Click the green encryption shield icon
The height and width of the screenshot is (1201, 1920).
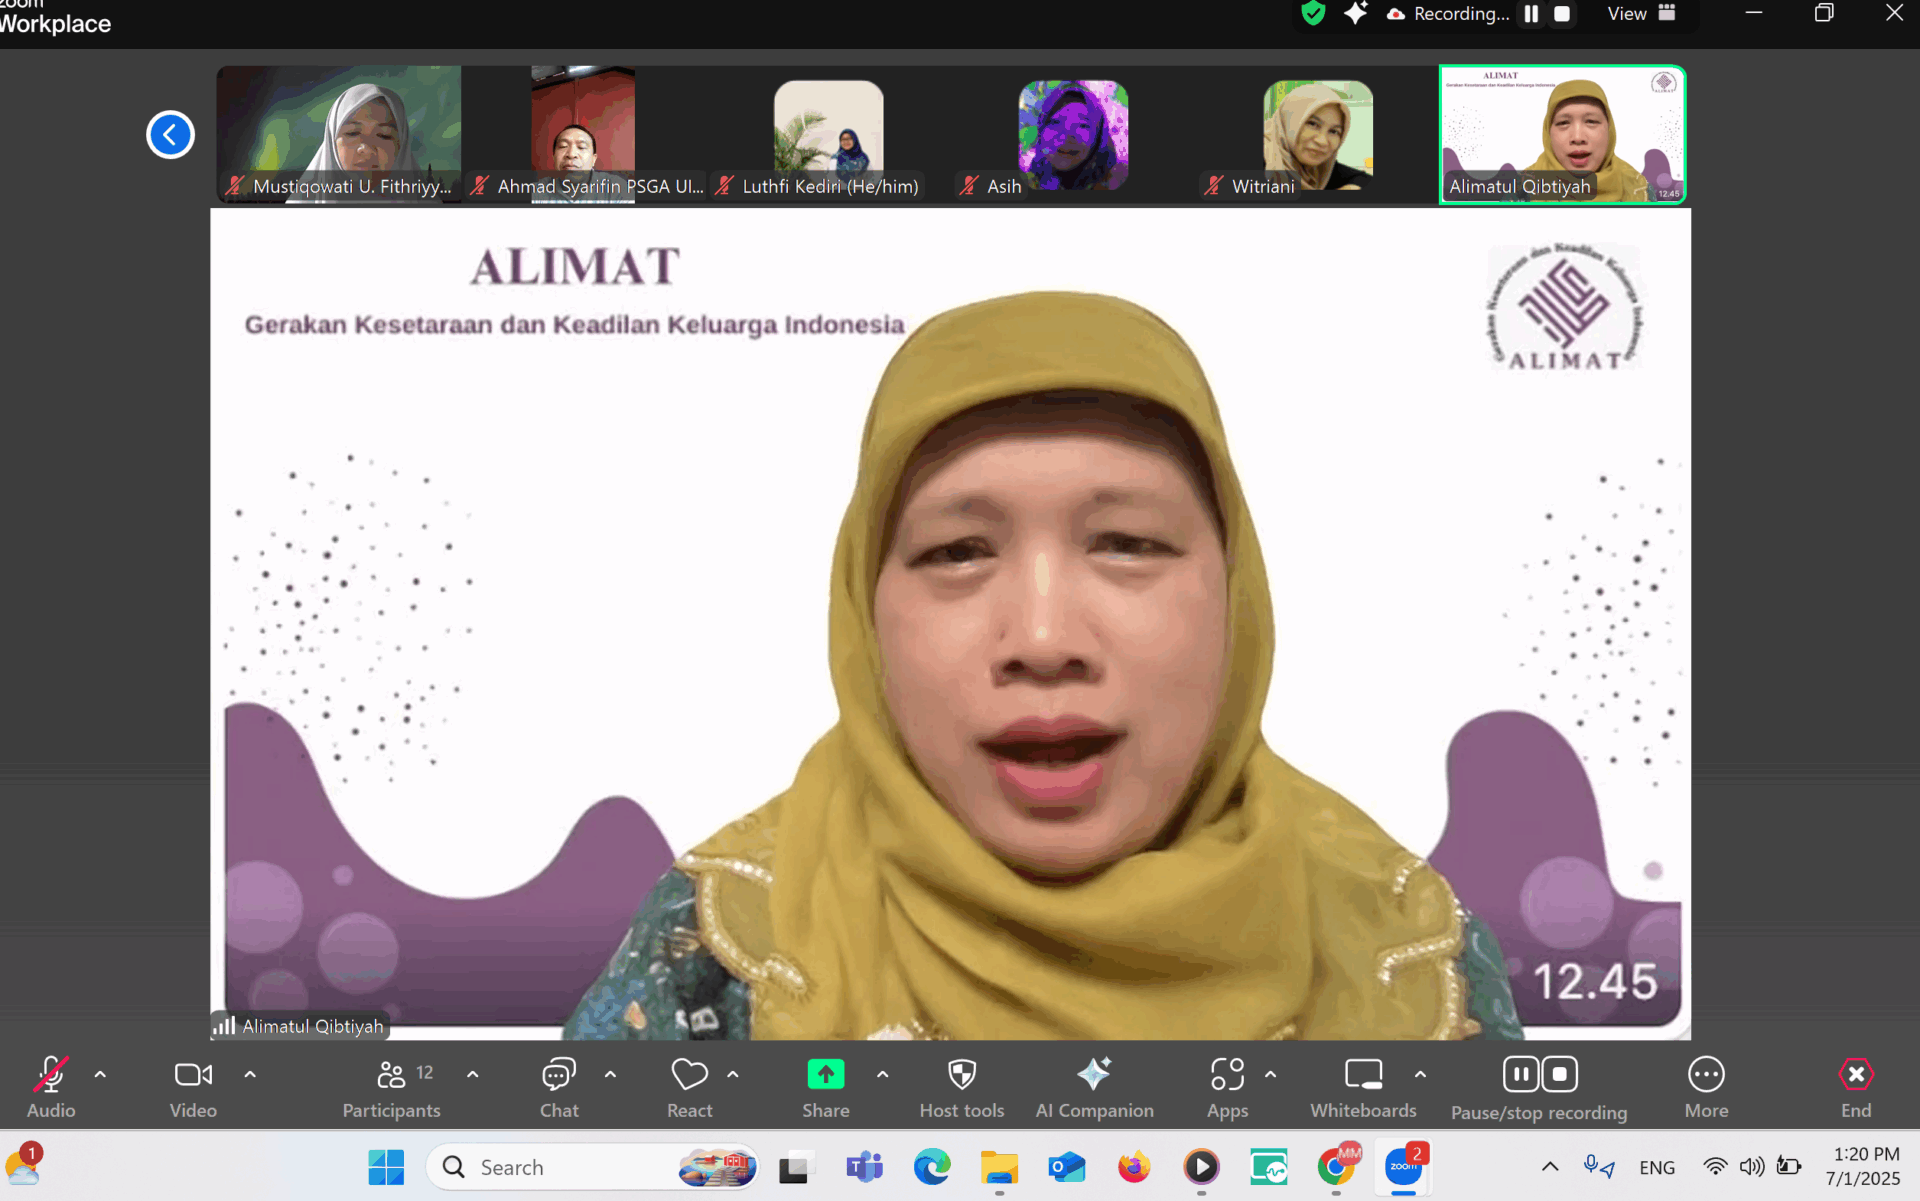(1313, 14)
